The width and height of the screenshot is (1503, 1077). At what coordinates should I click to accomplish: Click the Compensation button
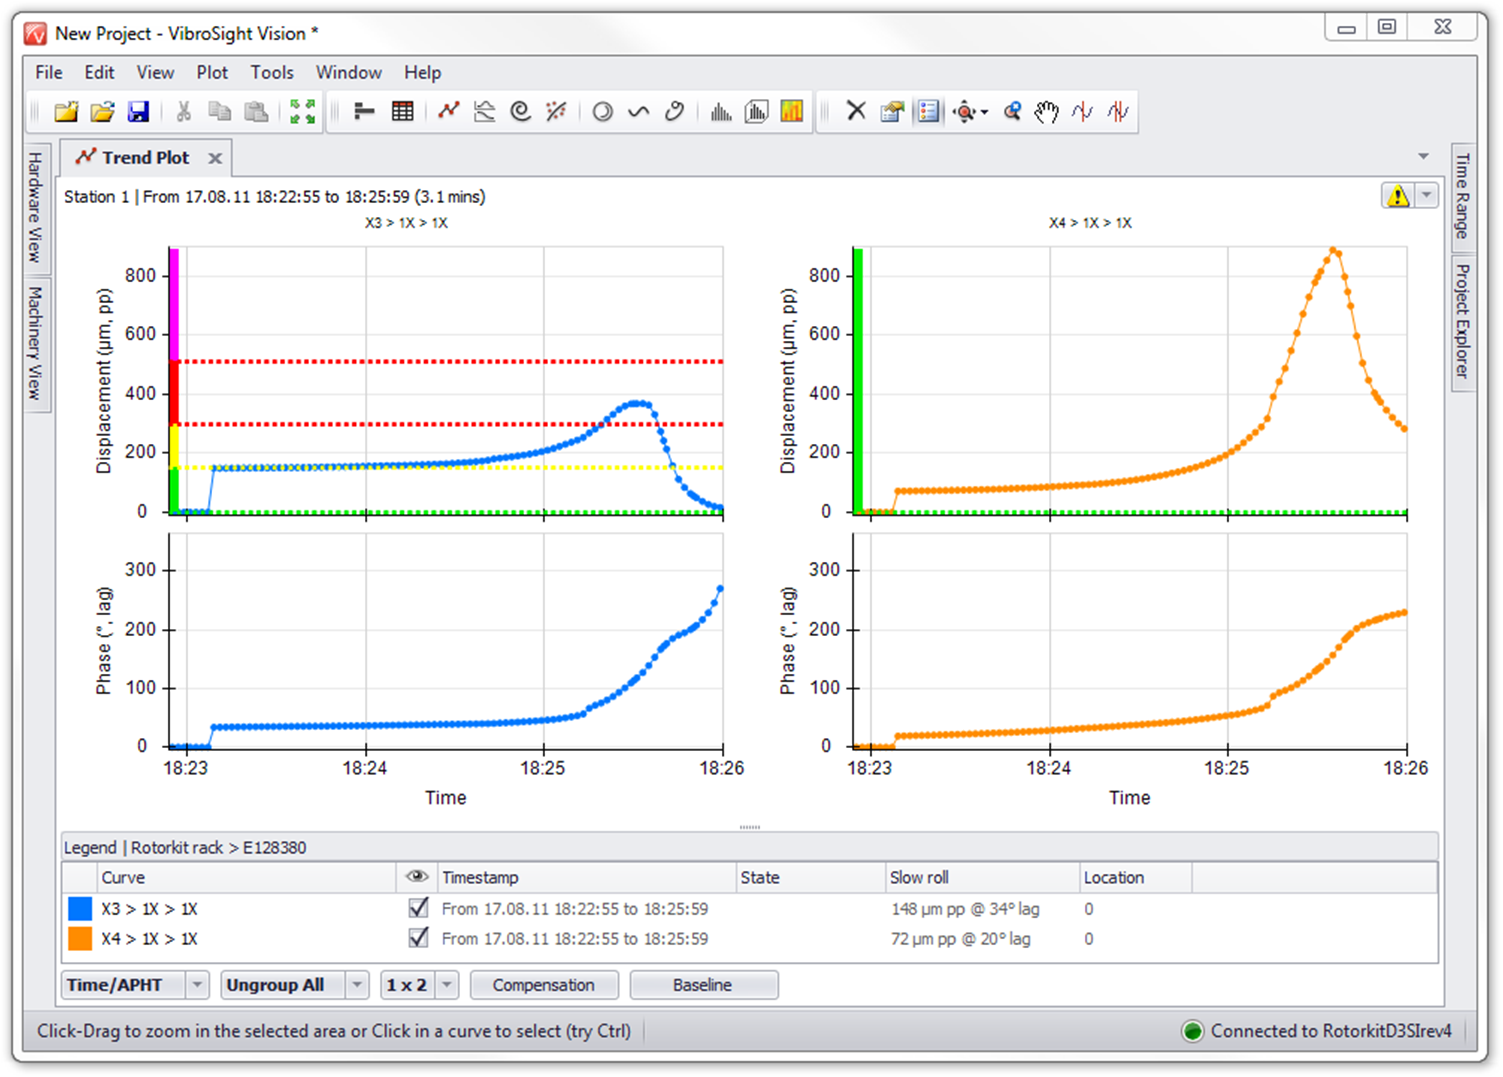pos(543,985)
